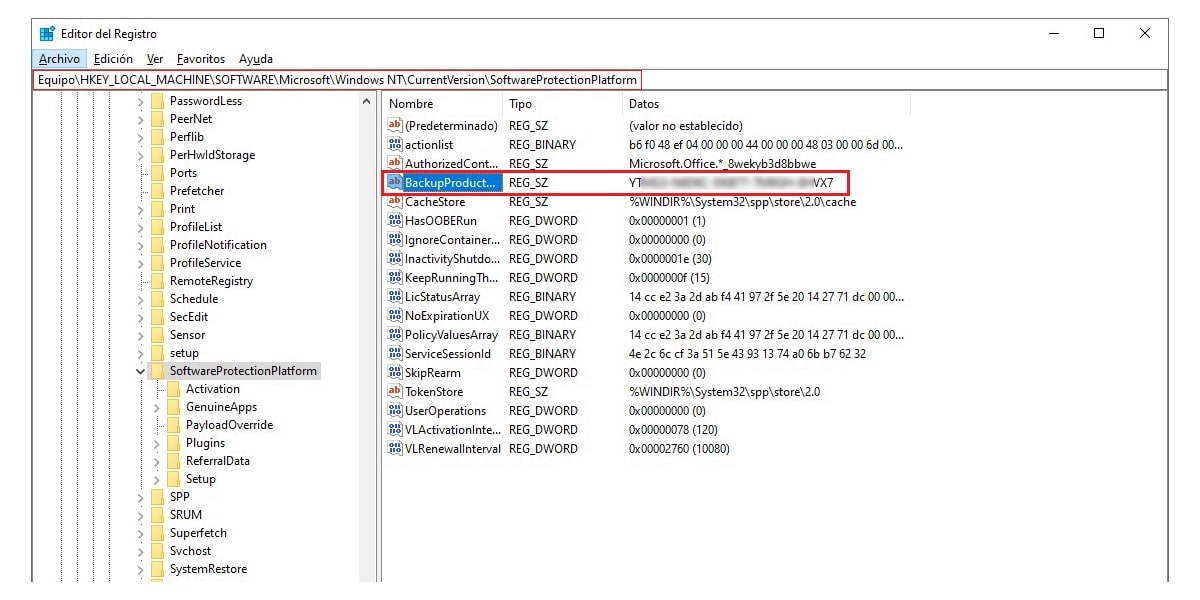This screenshot has height=600, width=1200.
Task: Click the string icon next to TokenStore
Action: pos(394,392)
